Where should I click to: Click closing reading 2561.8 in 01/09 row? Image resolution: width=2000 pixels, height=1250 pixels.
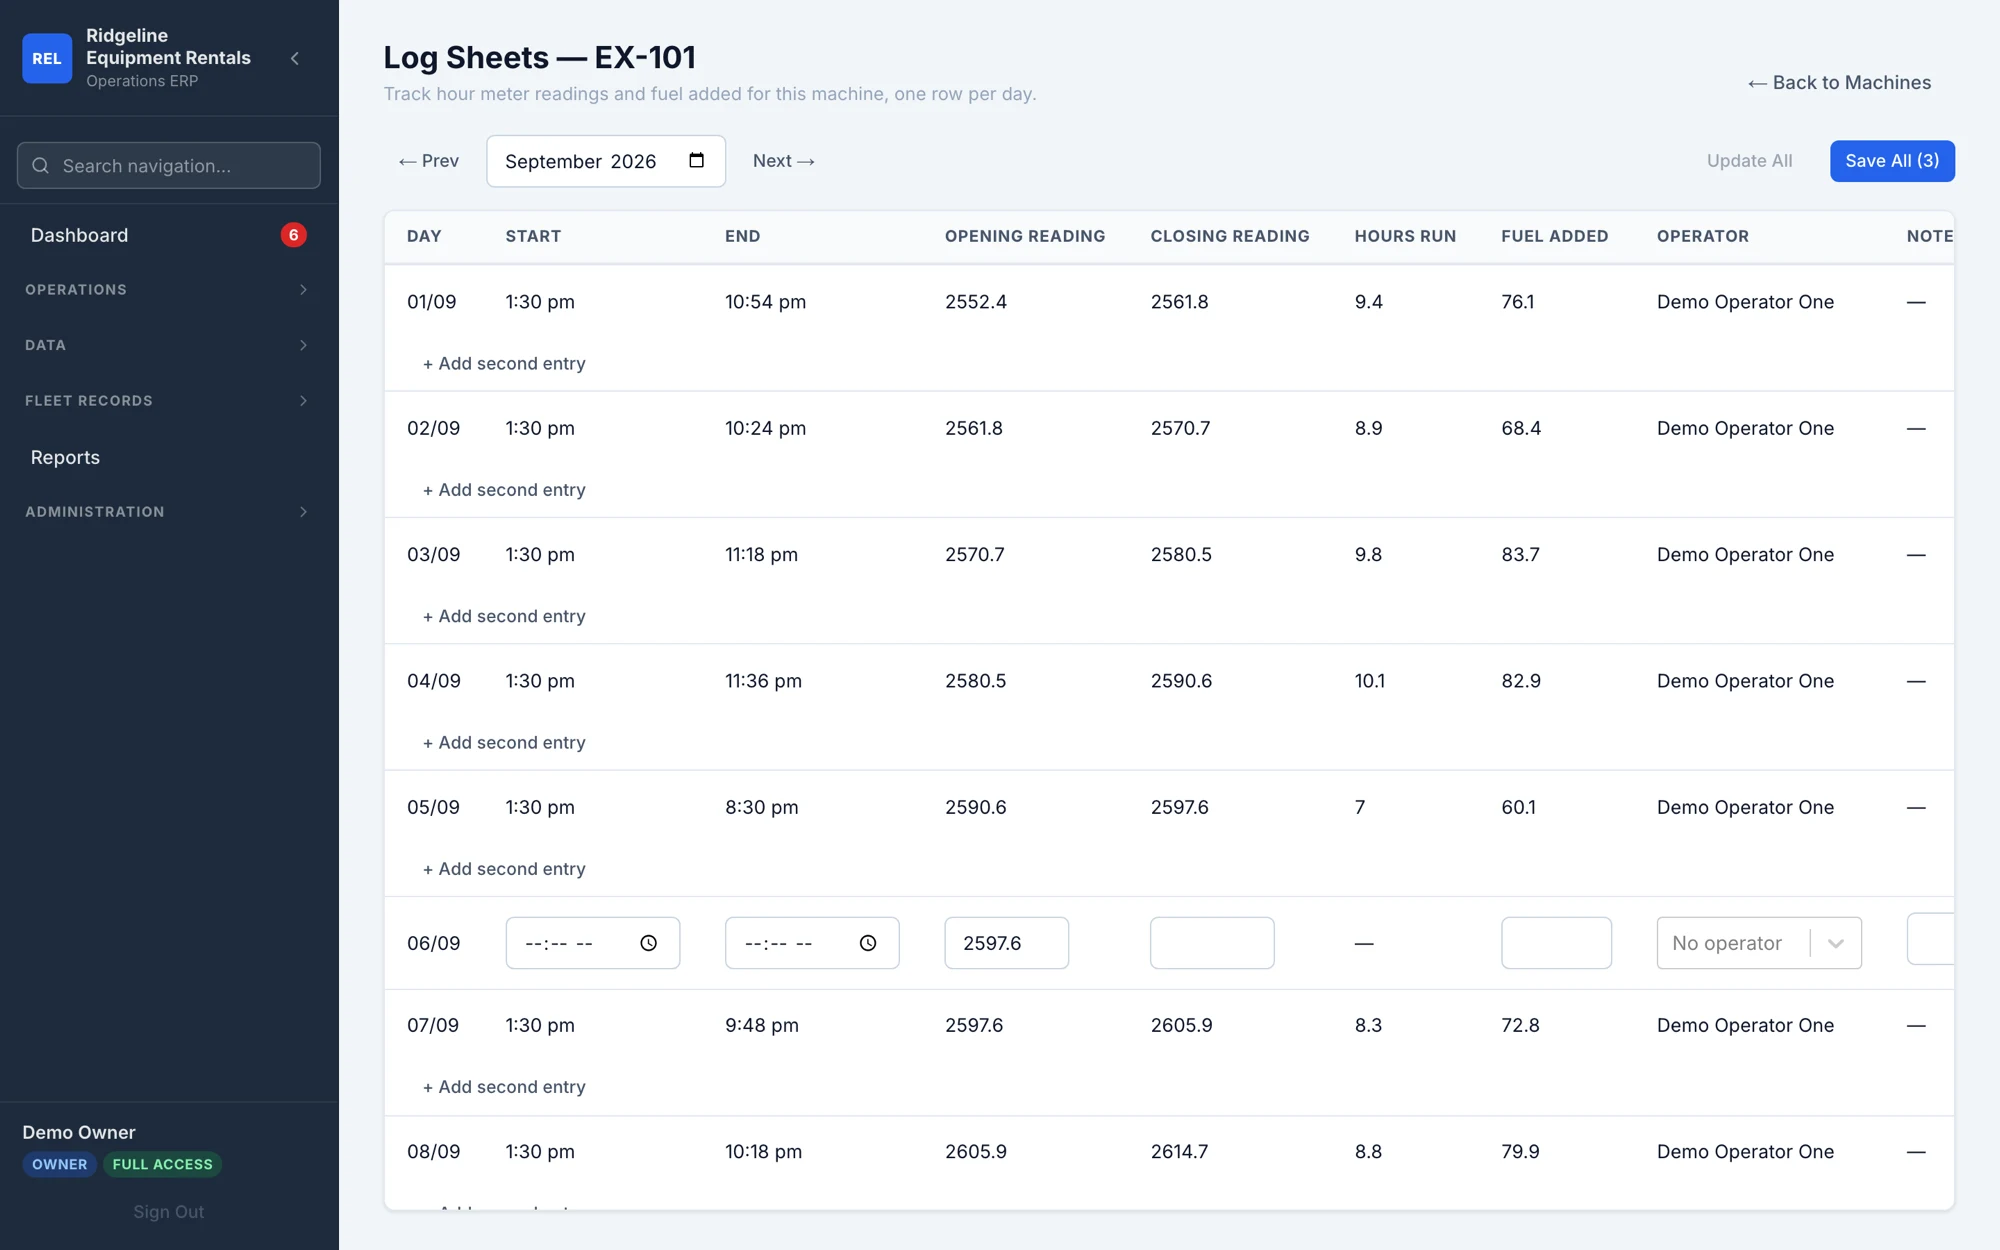click(1179, 302)
